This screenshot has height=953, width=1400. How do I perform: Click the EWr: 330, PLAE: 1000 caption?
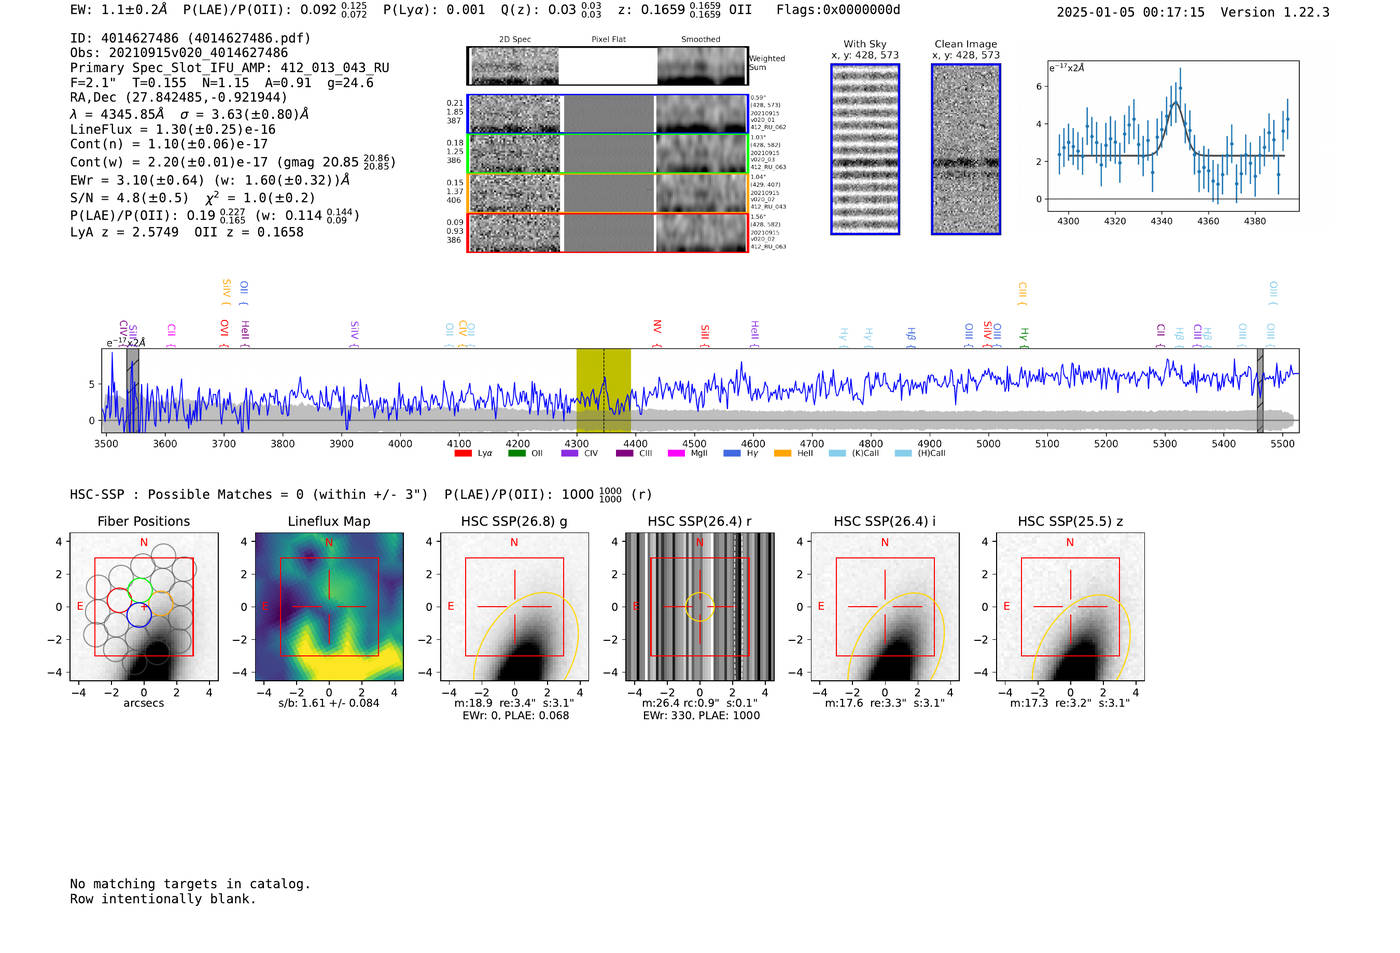click(701, 715)
